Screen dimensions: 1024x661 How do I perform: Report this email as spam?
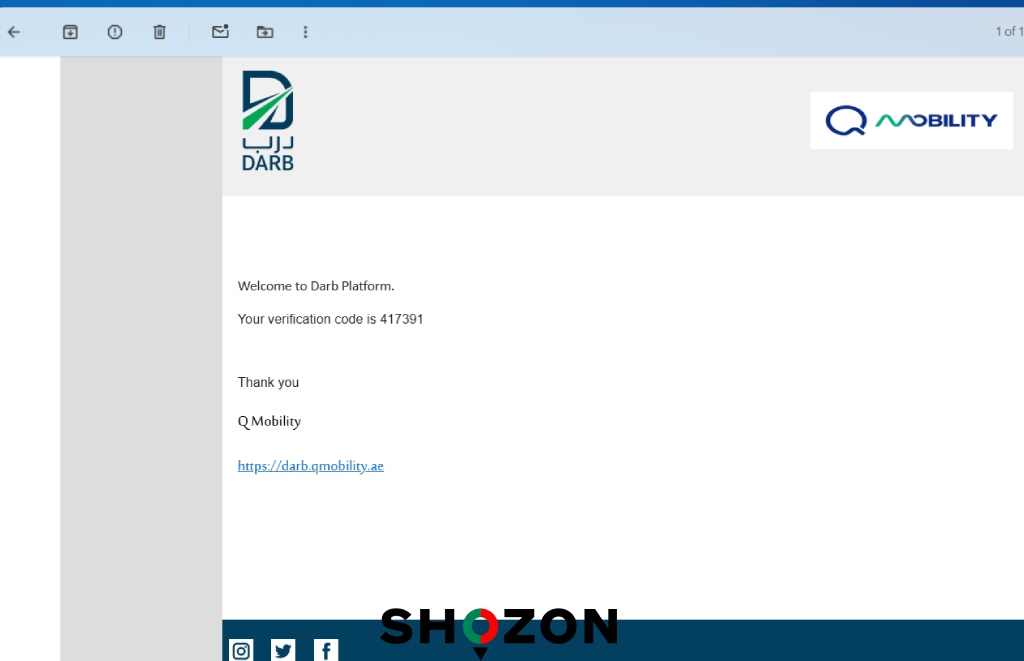[x=115, y=32]
